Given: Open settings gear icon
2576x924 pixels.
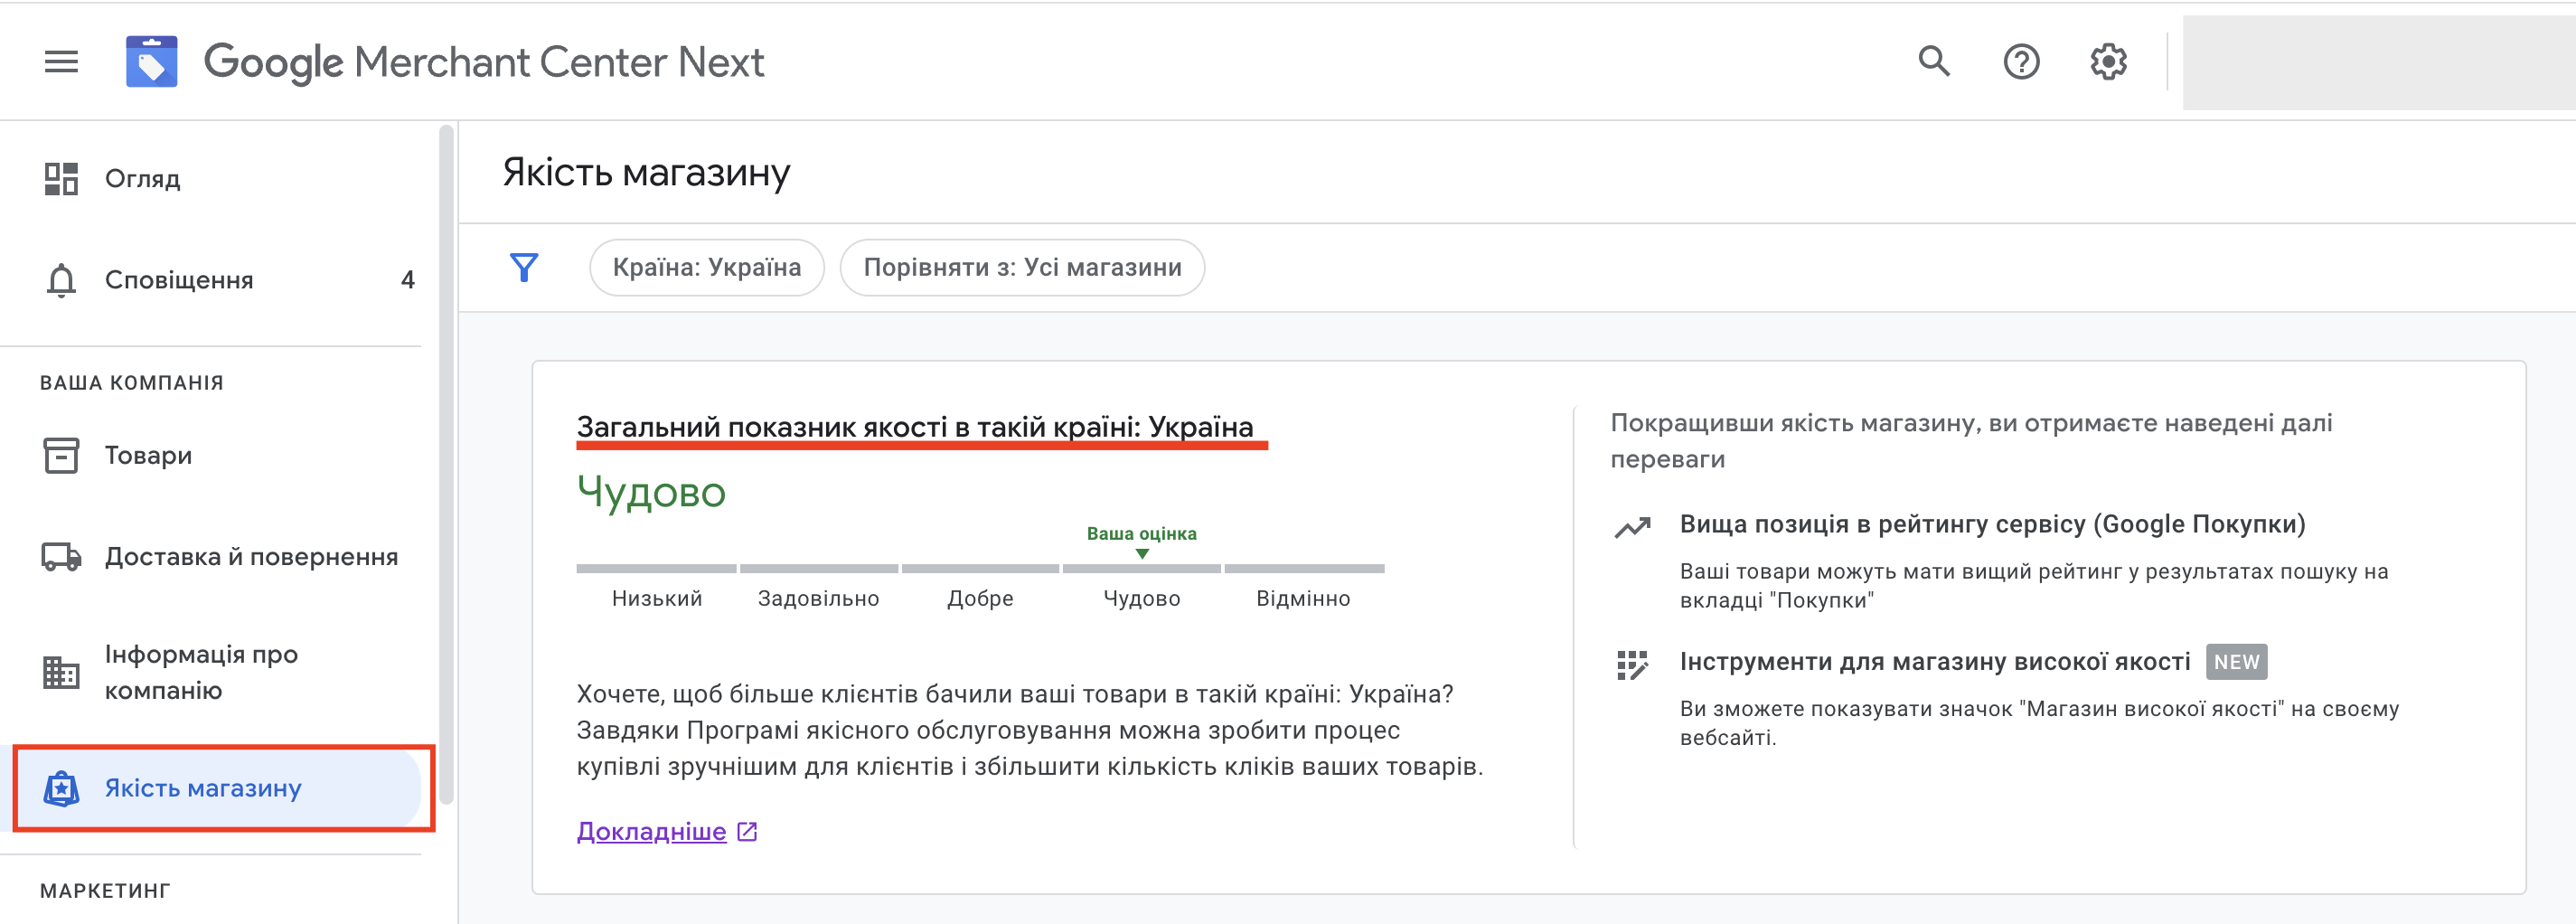Looking at the screenshot, I should (x=2108, y=62).
